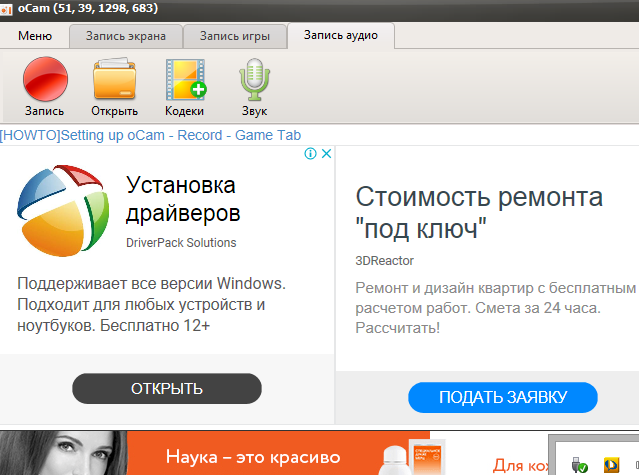Switch to Запись игры tab
The image size is (639, 475).
tap(235, 36)
